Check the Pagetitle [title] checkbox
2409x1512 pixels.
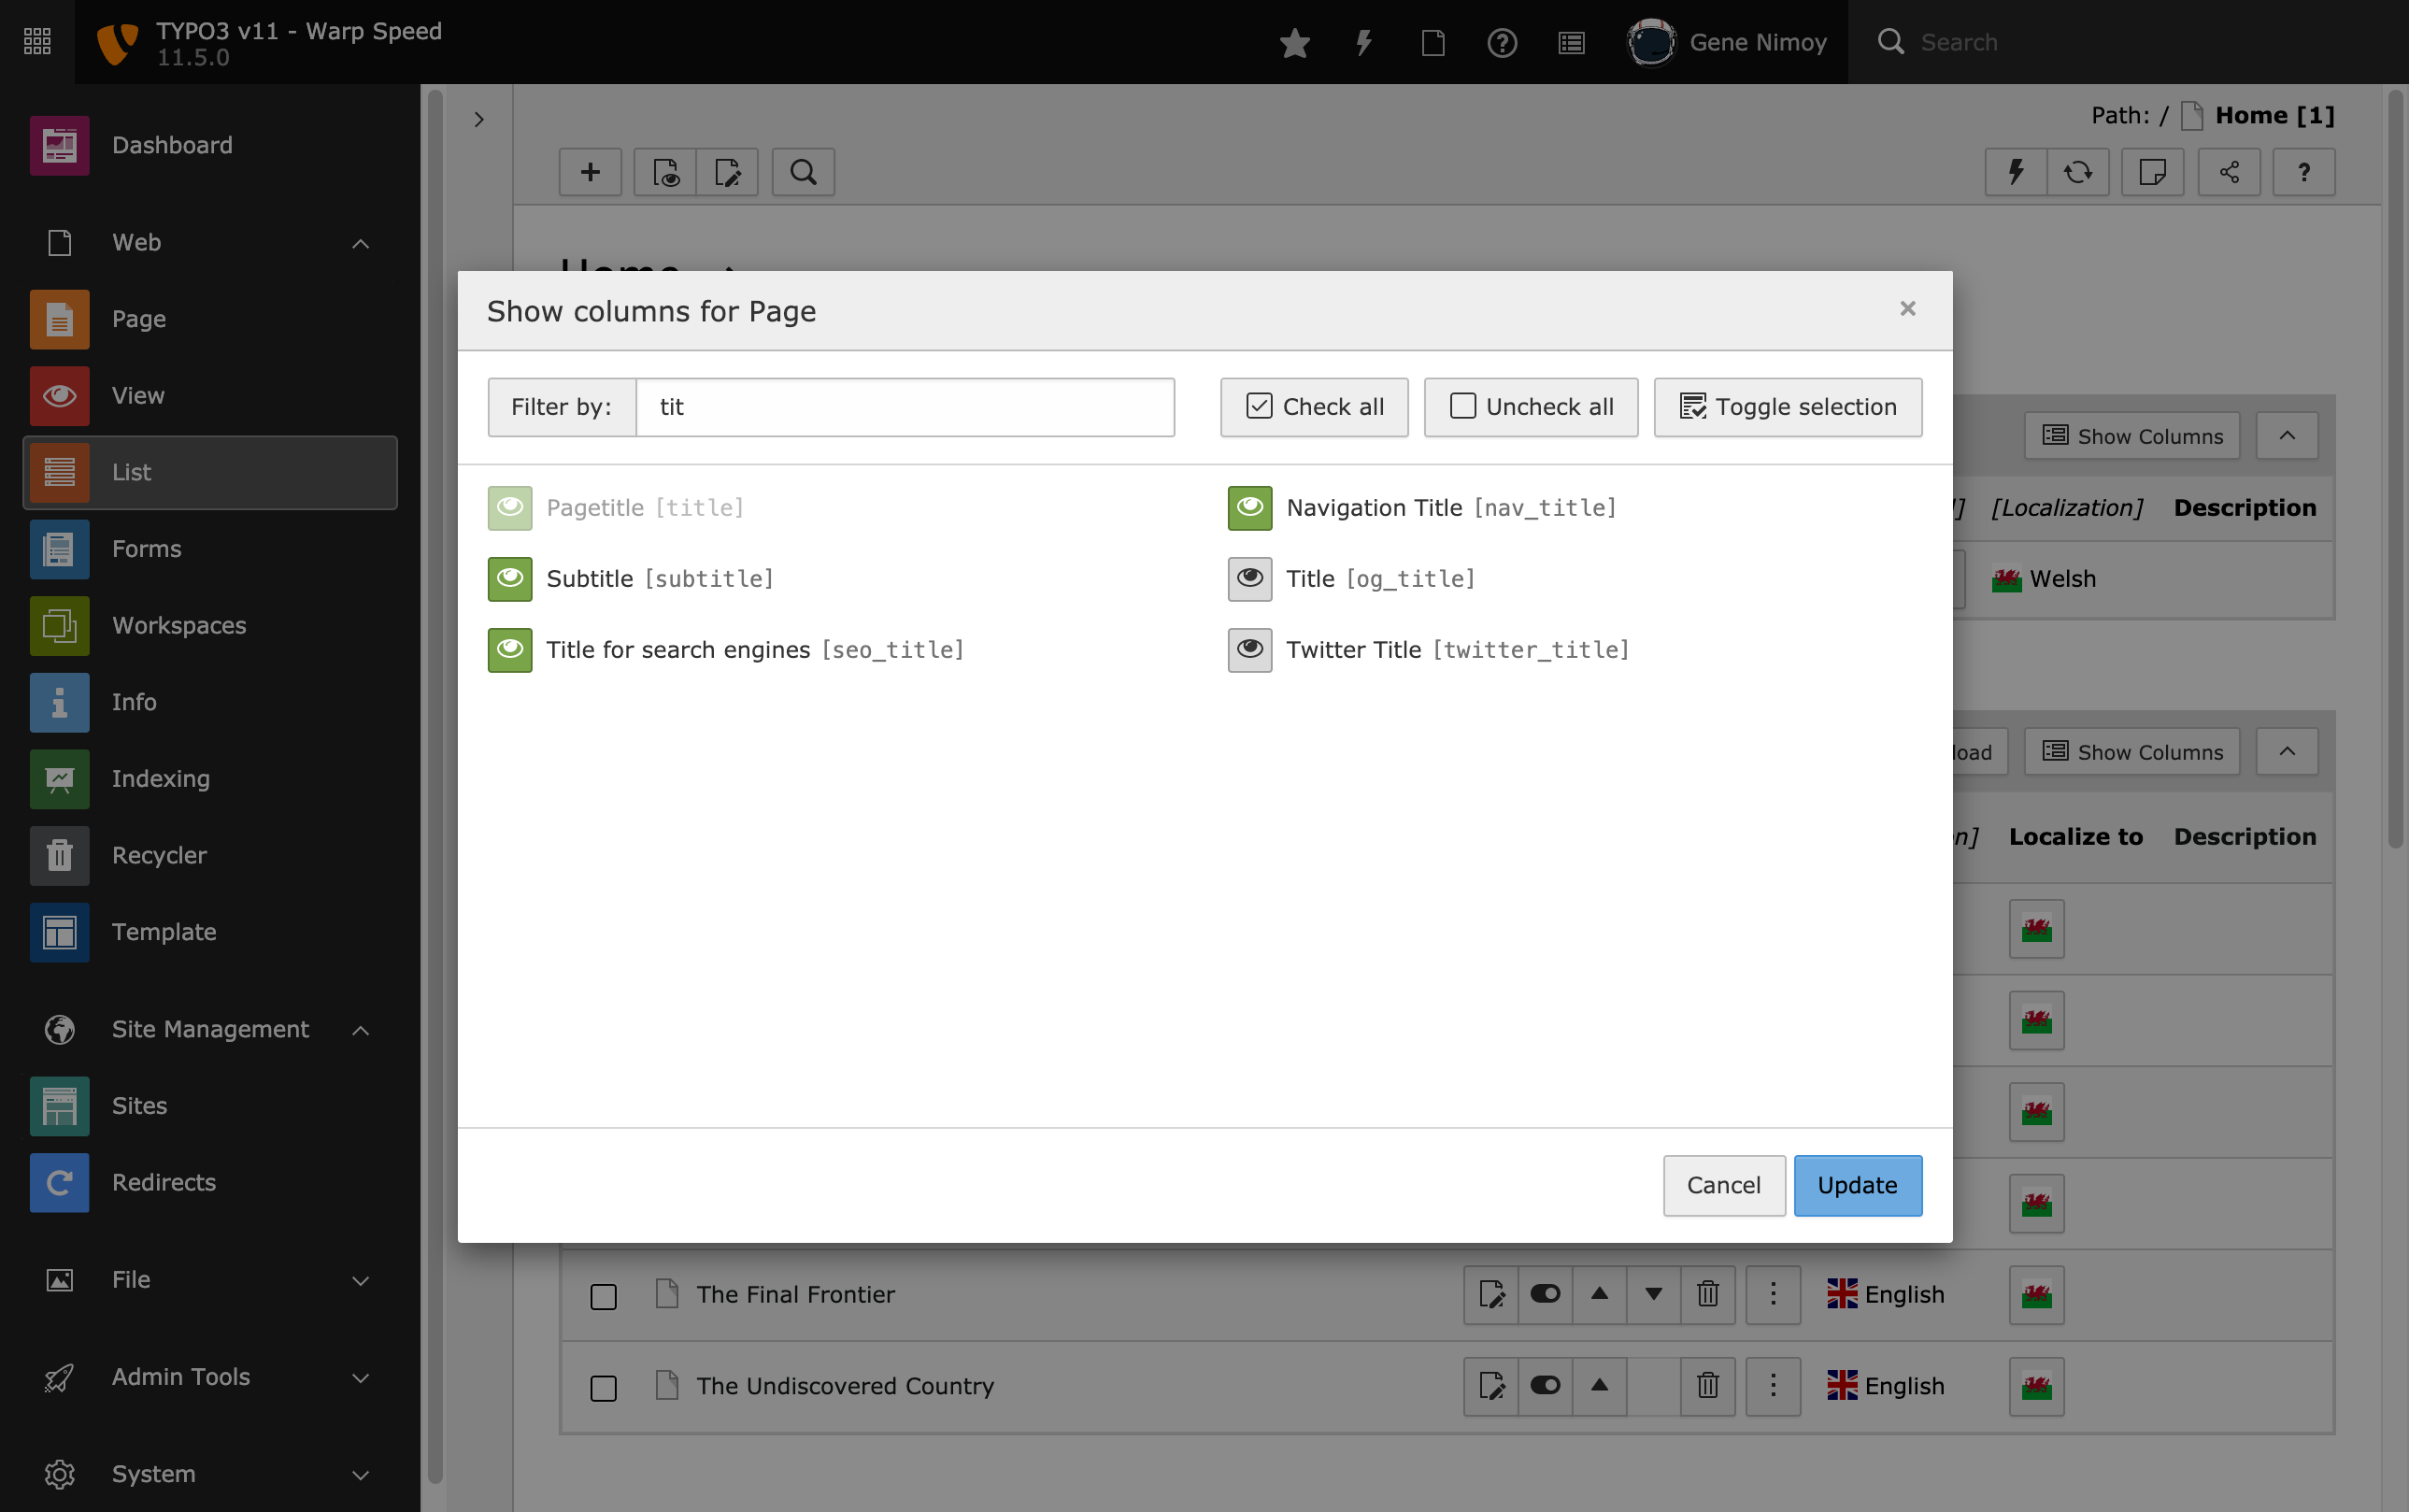pyautogui.click(x=508, y=506)
